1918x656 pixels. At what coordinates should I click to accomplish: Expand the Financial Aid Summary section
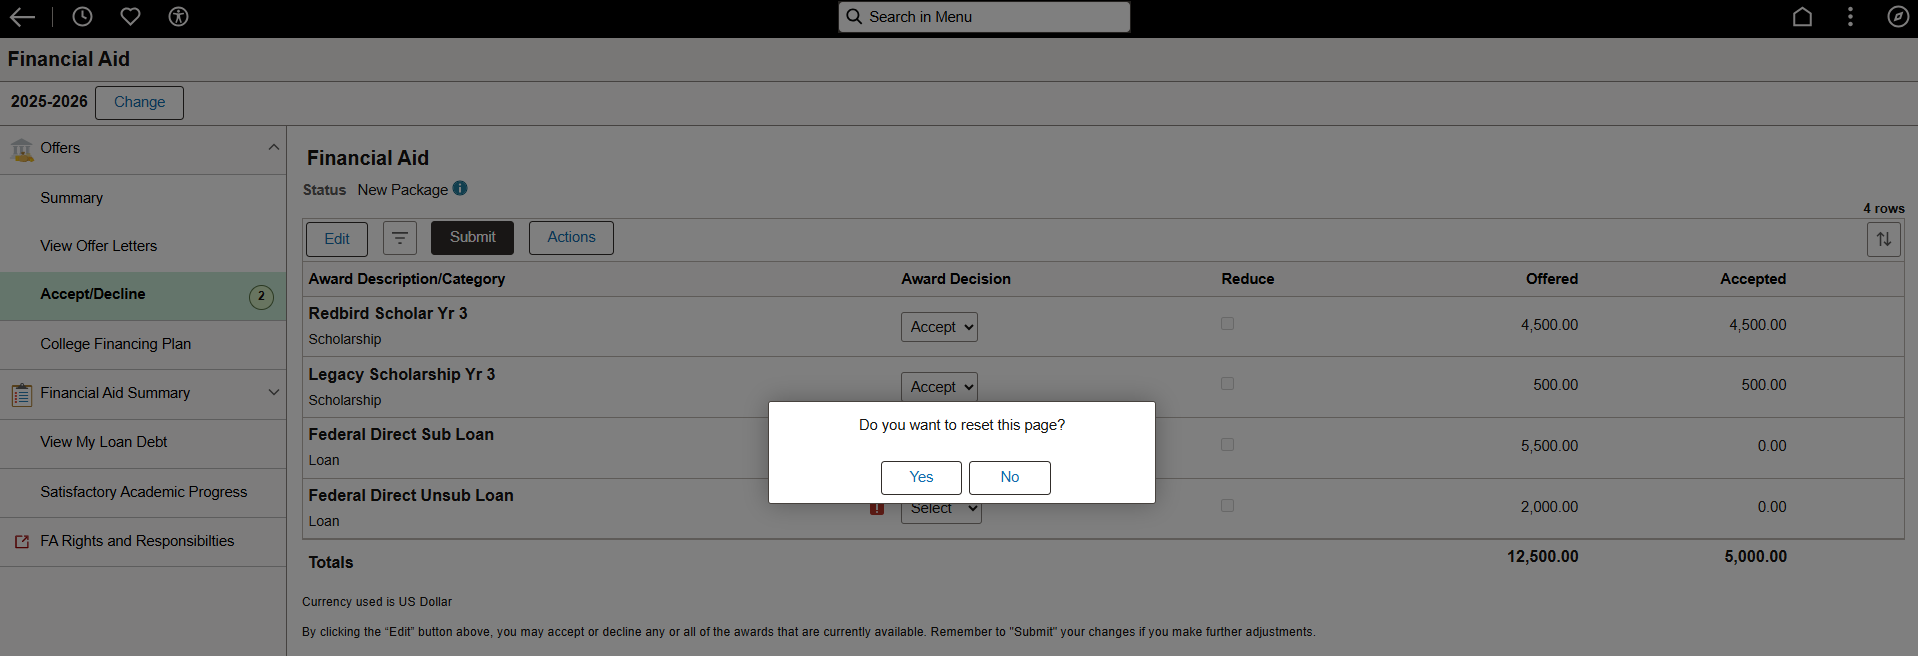pyautogui.click(x=273, y=393)
